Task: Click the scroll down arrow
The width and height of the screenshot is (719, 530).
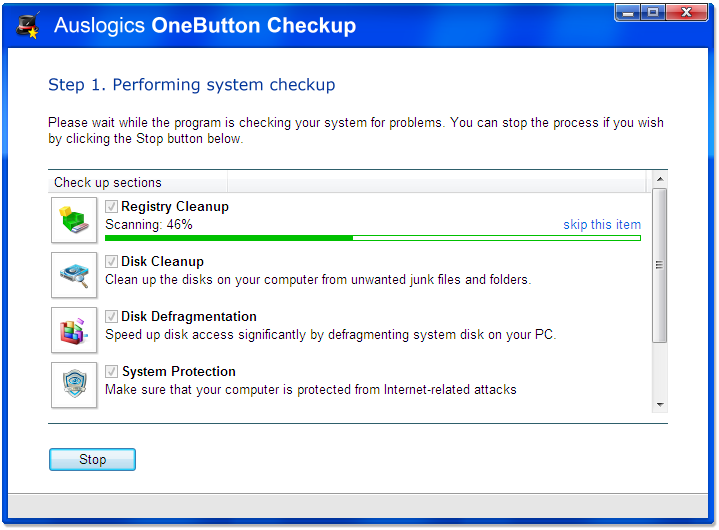Action: pyautogui.click(x=660, y=404)
